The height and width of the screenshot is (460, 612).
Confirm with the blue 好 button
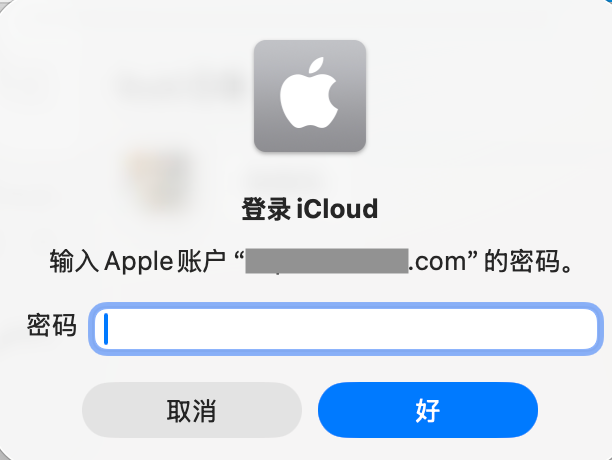point(428,410)
